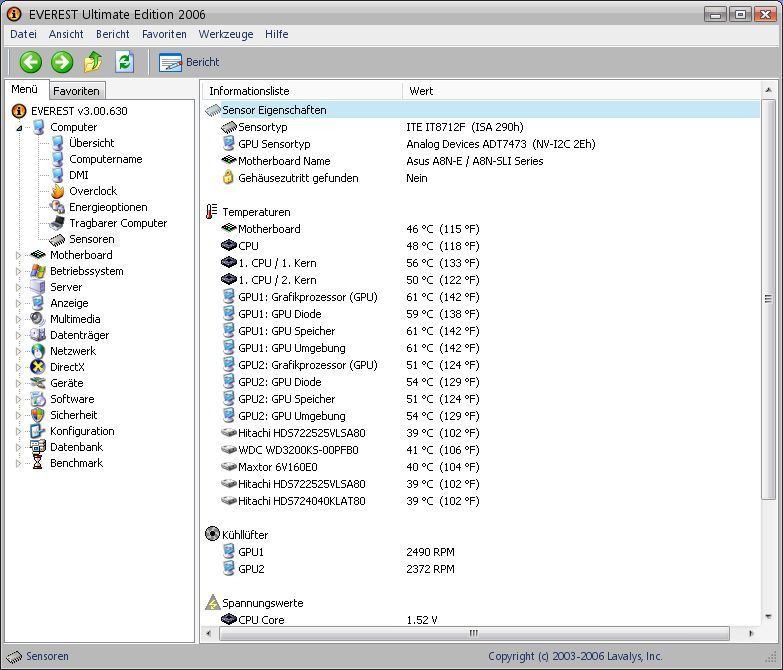Click the green Forward arrow button
This screenshot has height=670, width=783.
[x=62, y=62]
